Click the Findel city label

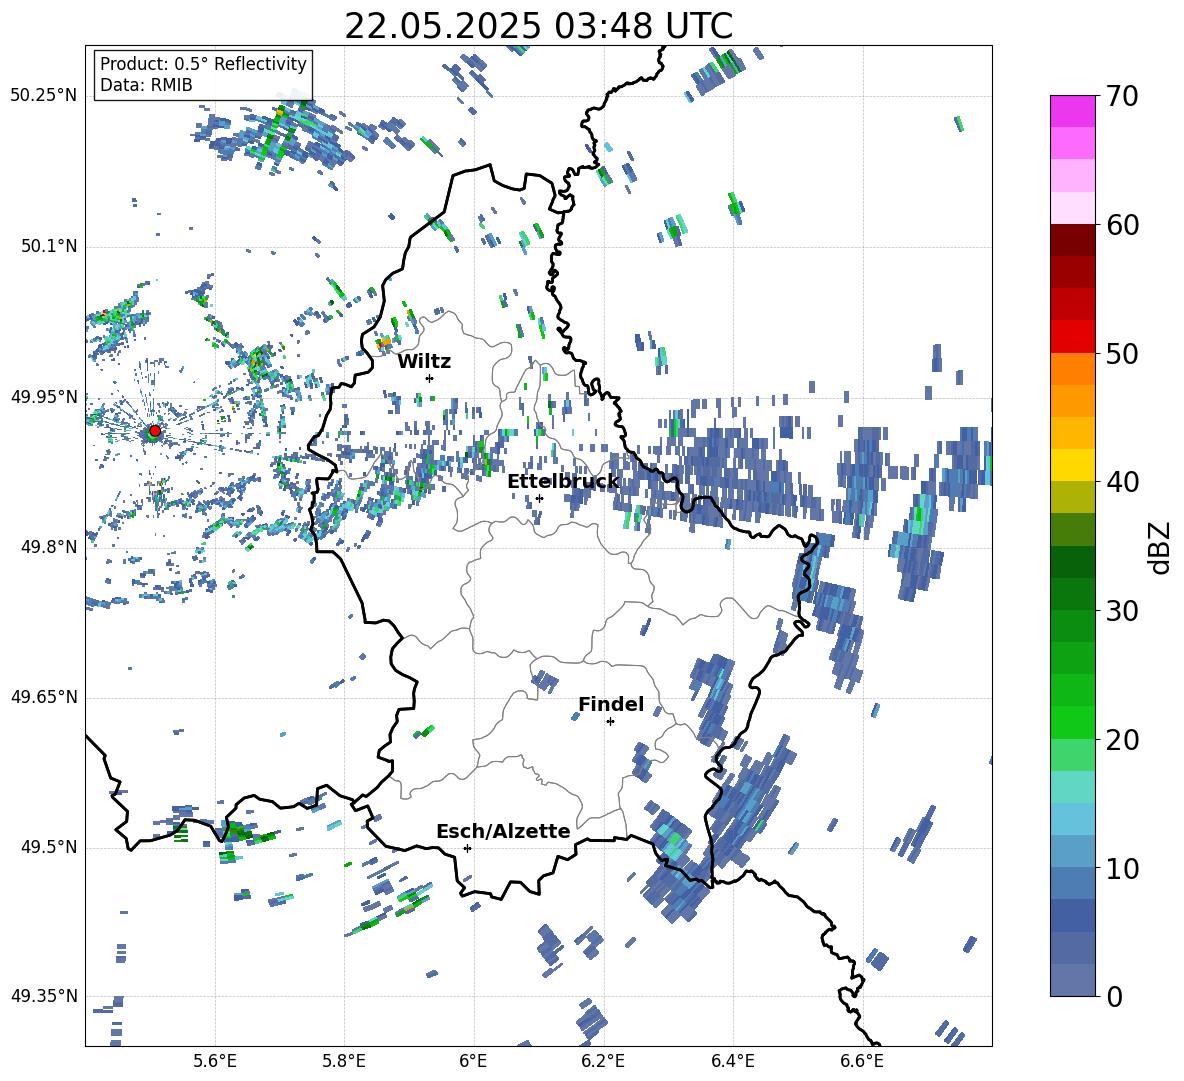pyautogui.click(x=611, y=704)
